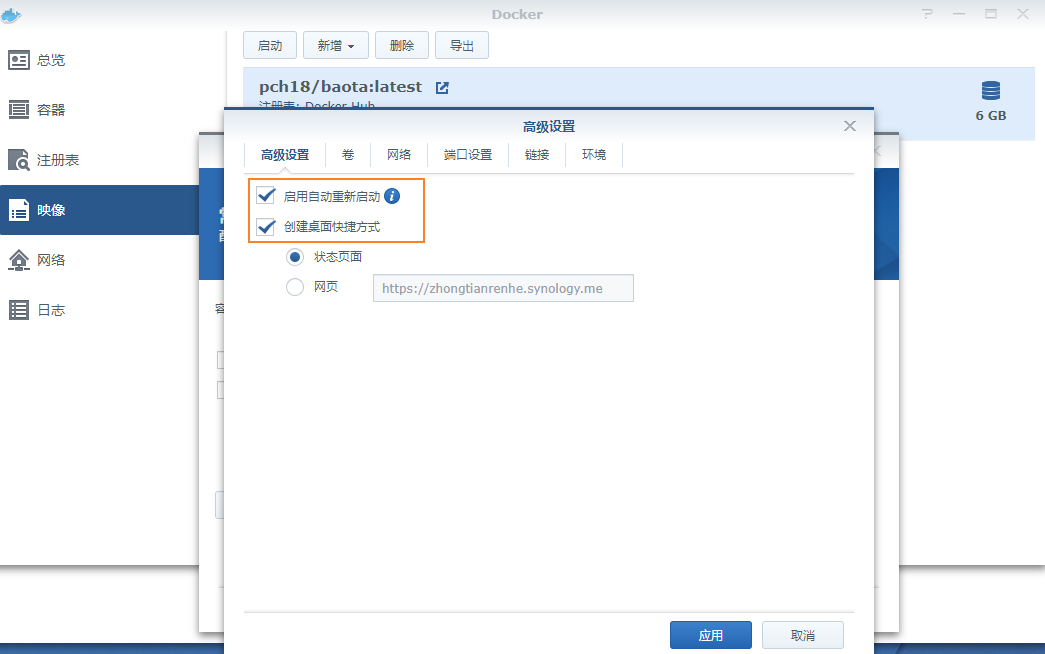Select the 状态页面 radio button
The image size is (1045, 654).
coord(295,257)
